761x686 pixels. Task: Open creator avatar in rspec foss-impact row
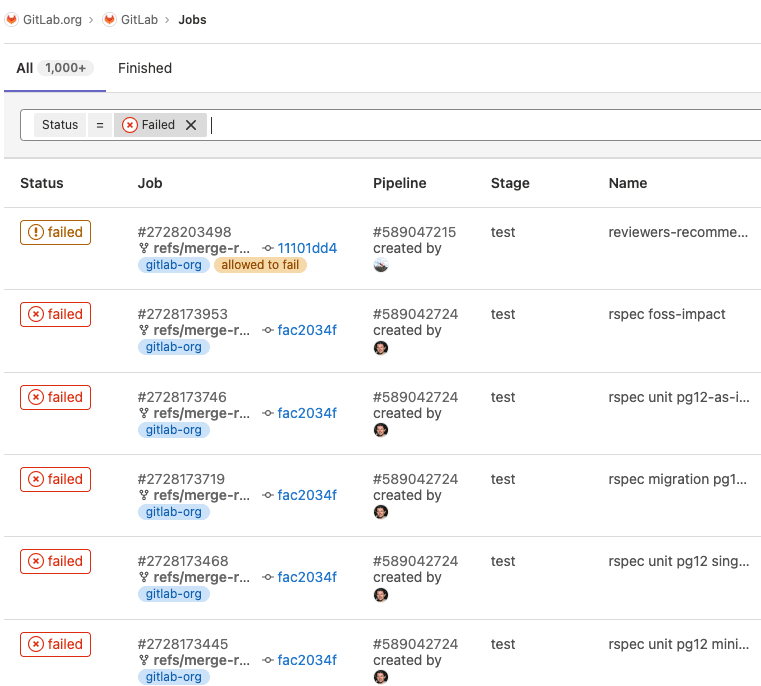[x=381, y=348]
